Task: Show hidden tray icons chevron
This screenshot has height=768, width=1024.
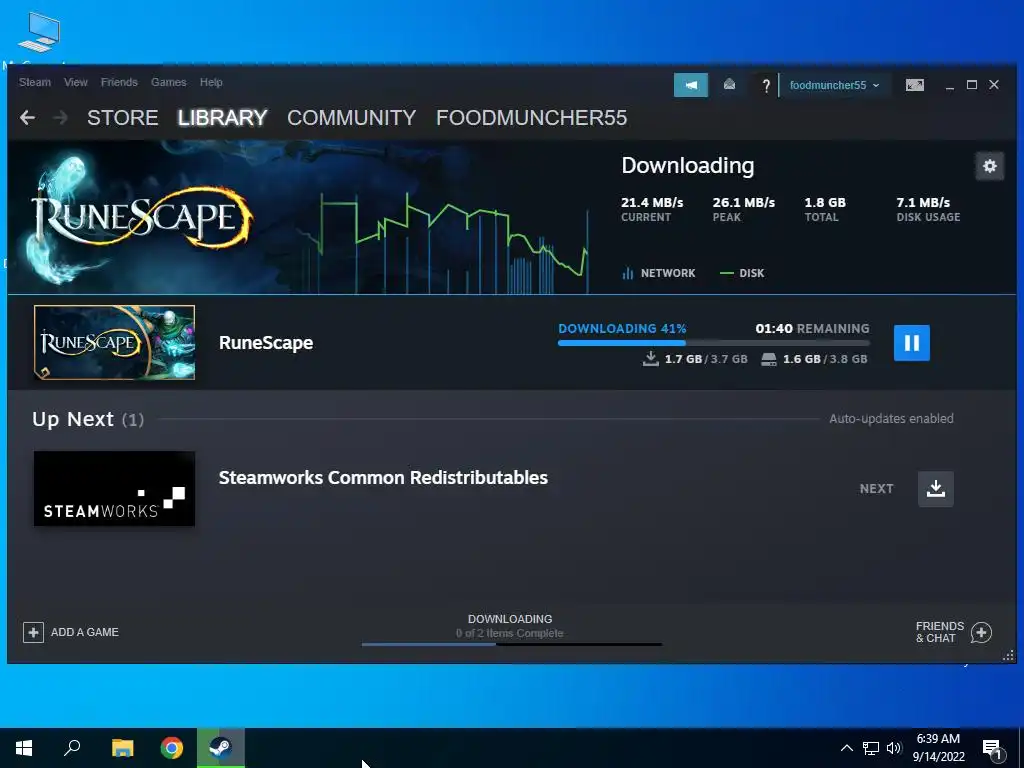Action: point(846,748)
